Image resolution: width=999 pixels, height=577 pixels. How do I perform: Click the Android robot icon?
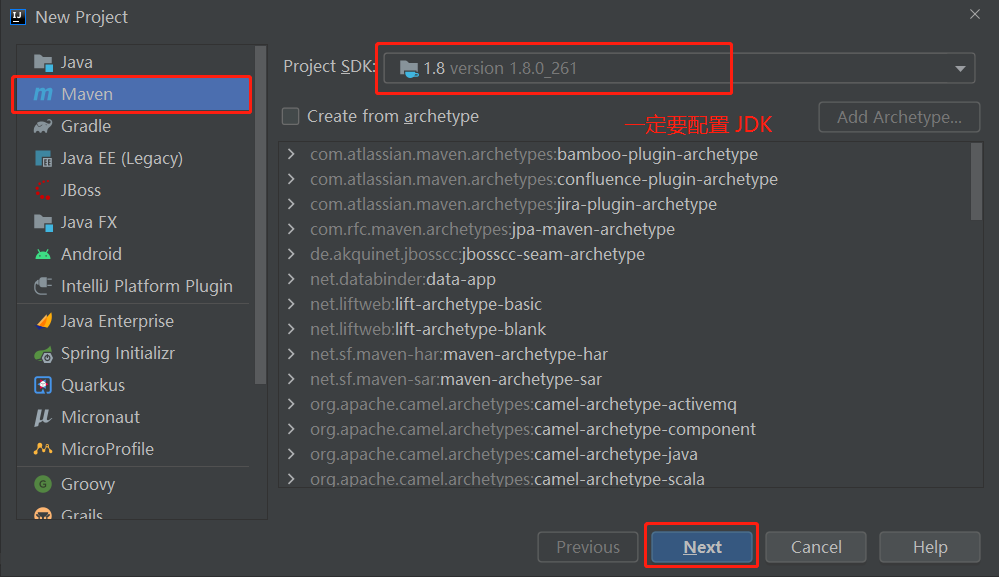(43, 254)
